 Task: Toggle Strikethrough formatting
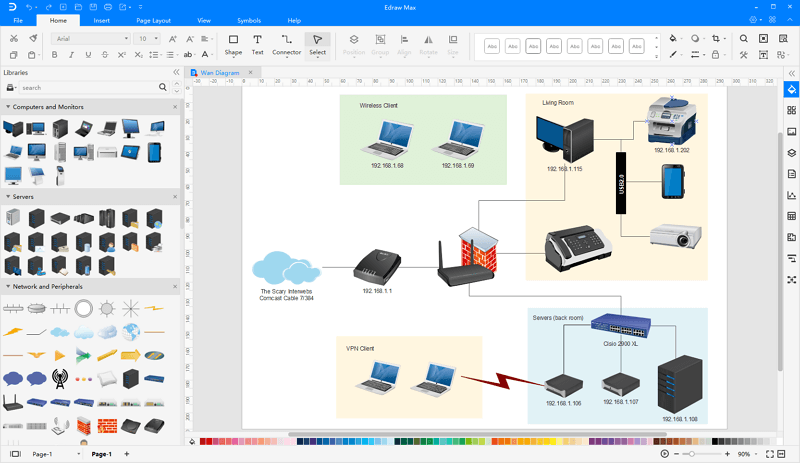(x=105, y=55)
